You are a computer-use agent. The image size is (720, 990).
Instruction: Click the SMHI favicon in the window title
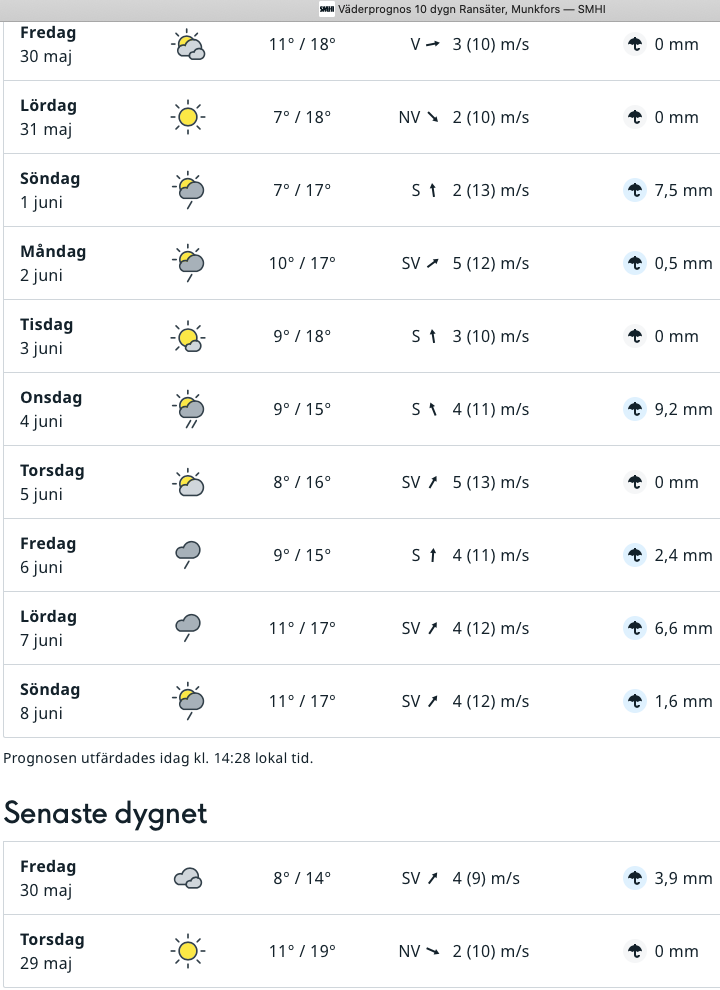coord(327,9)
